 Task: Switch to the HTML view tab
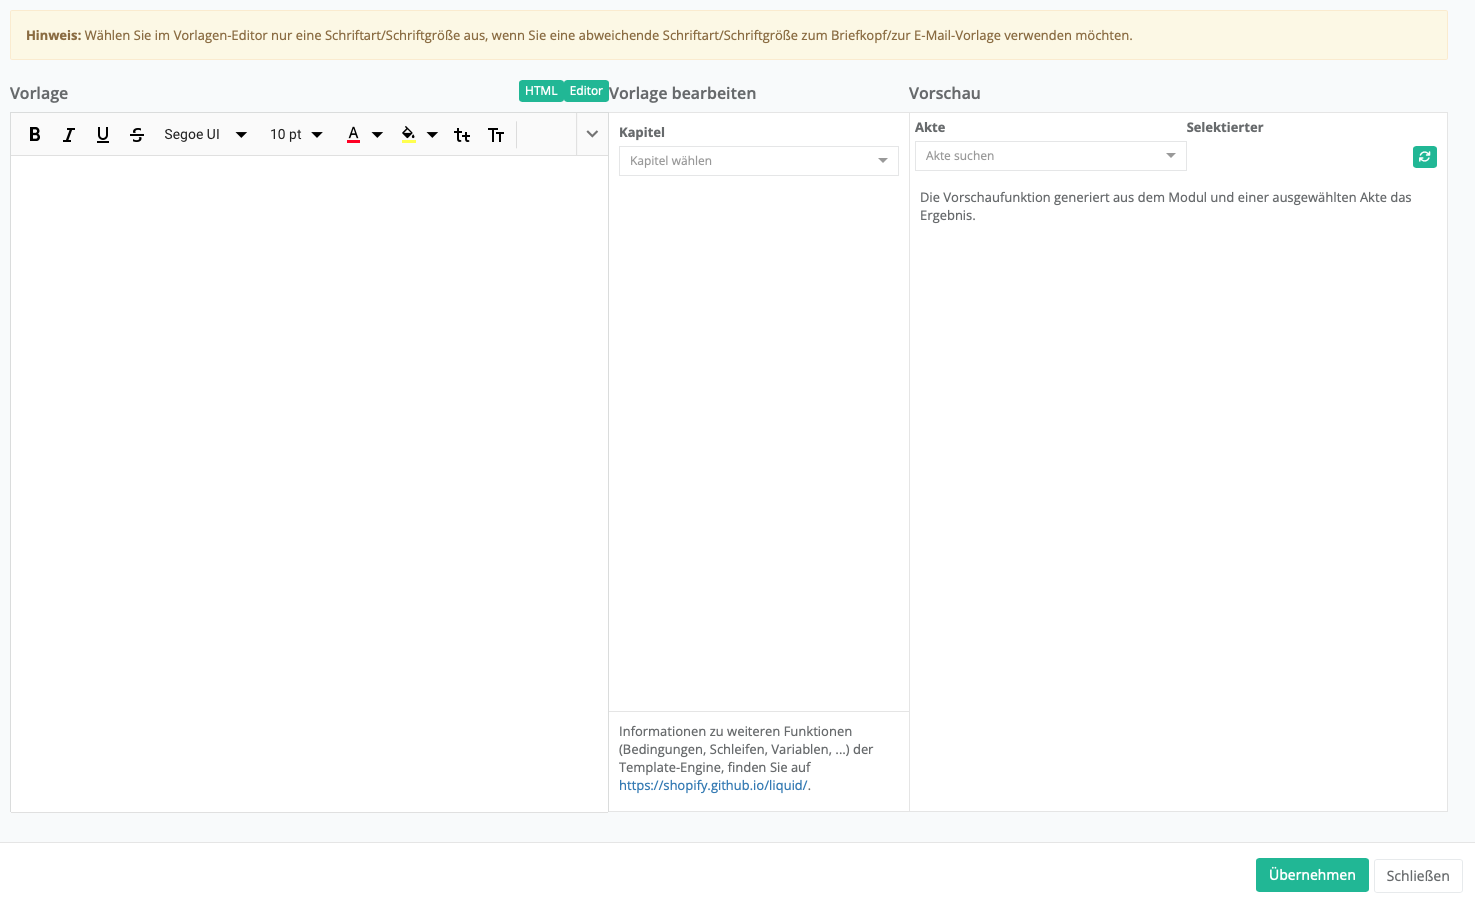point(541,91)
